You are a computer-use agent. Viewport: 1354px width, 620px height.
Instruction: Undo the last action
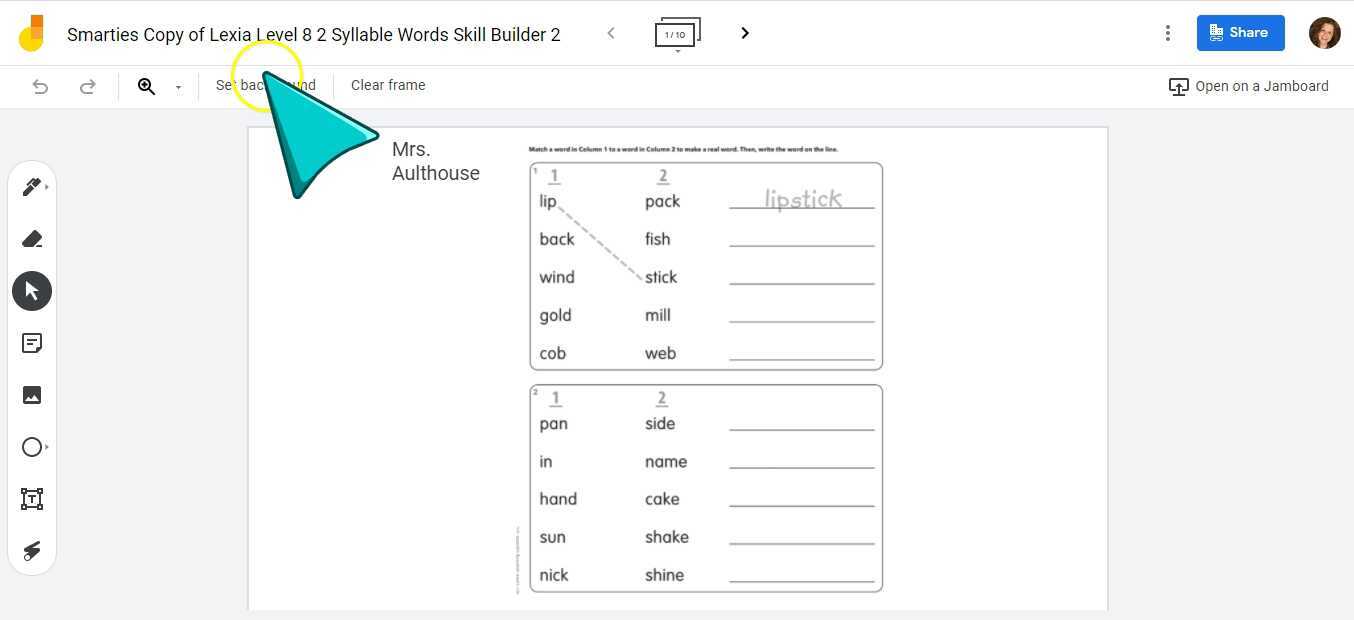tap(40, 86)
